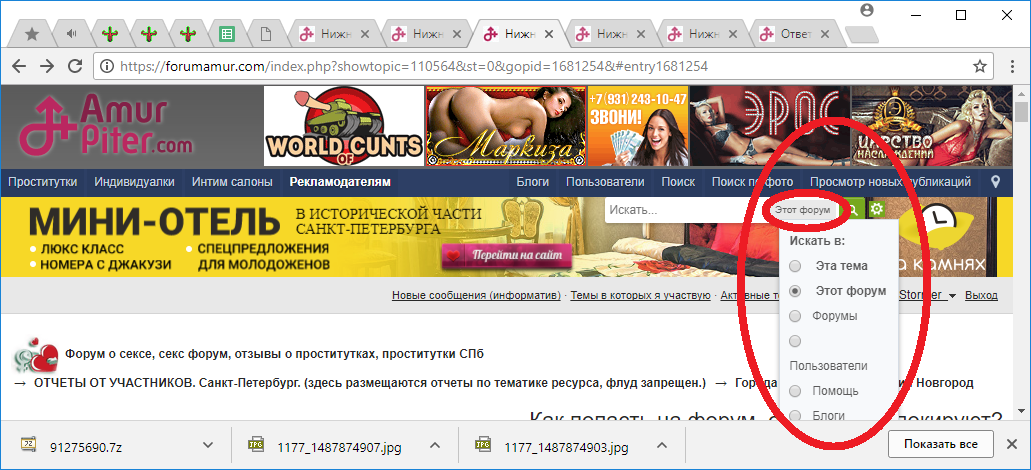Expand options for the 91275690.7z download
This screenshot has width=1031, height=470.
click(208, 445)
